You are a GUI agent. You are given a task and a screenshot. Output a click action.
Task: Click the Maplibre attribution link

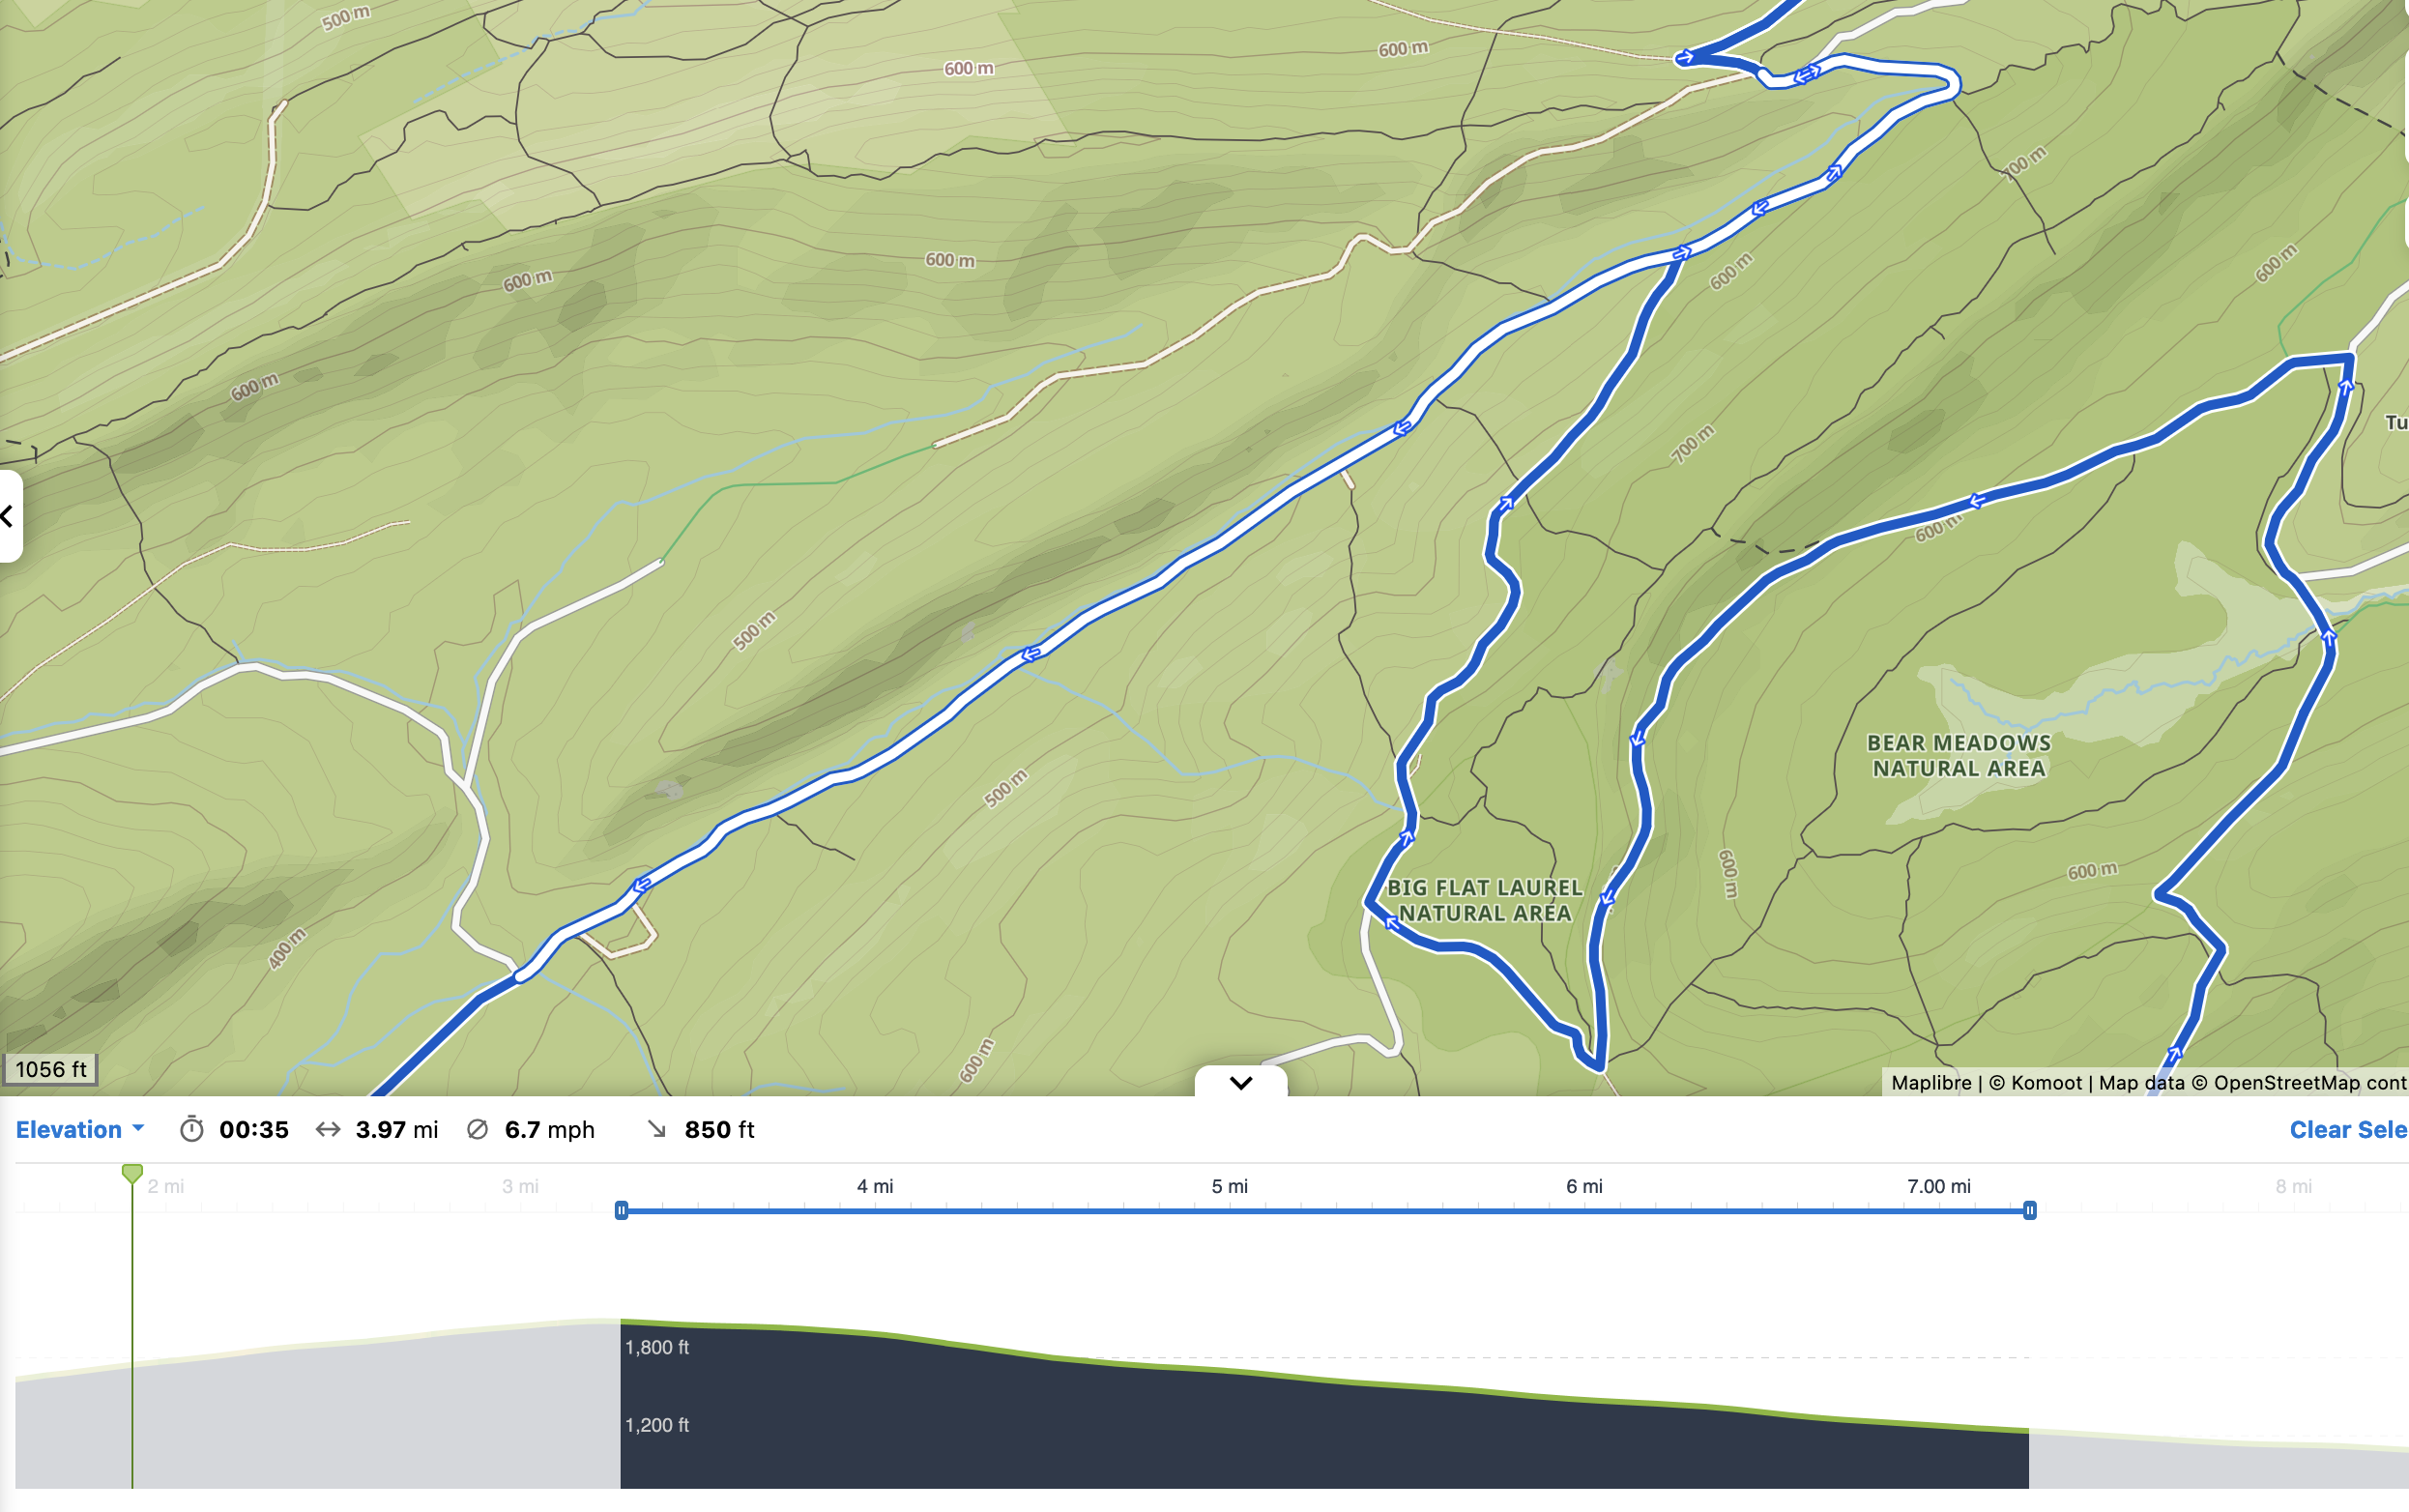pos(1932,1082)
